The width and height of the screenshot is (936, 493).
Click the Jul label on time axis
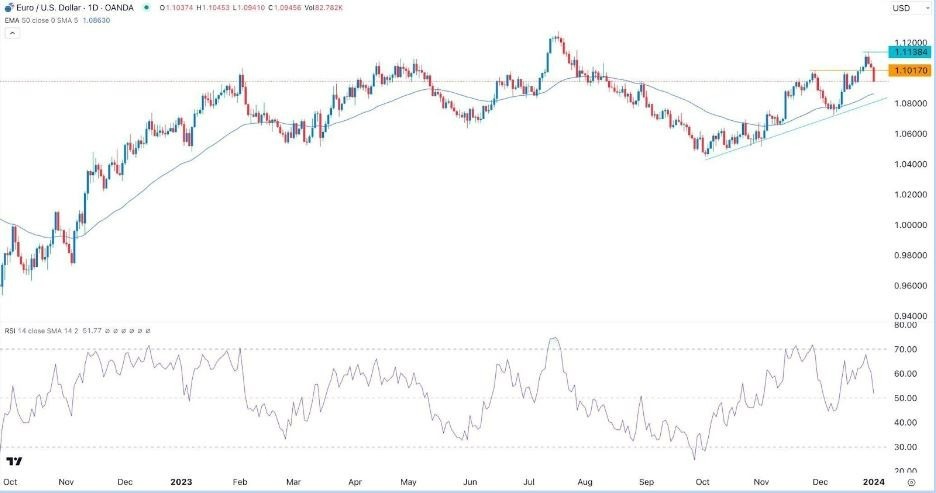point(529,482)
